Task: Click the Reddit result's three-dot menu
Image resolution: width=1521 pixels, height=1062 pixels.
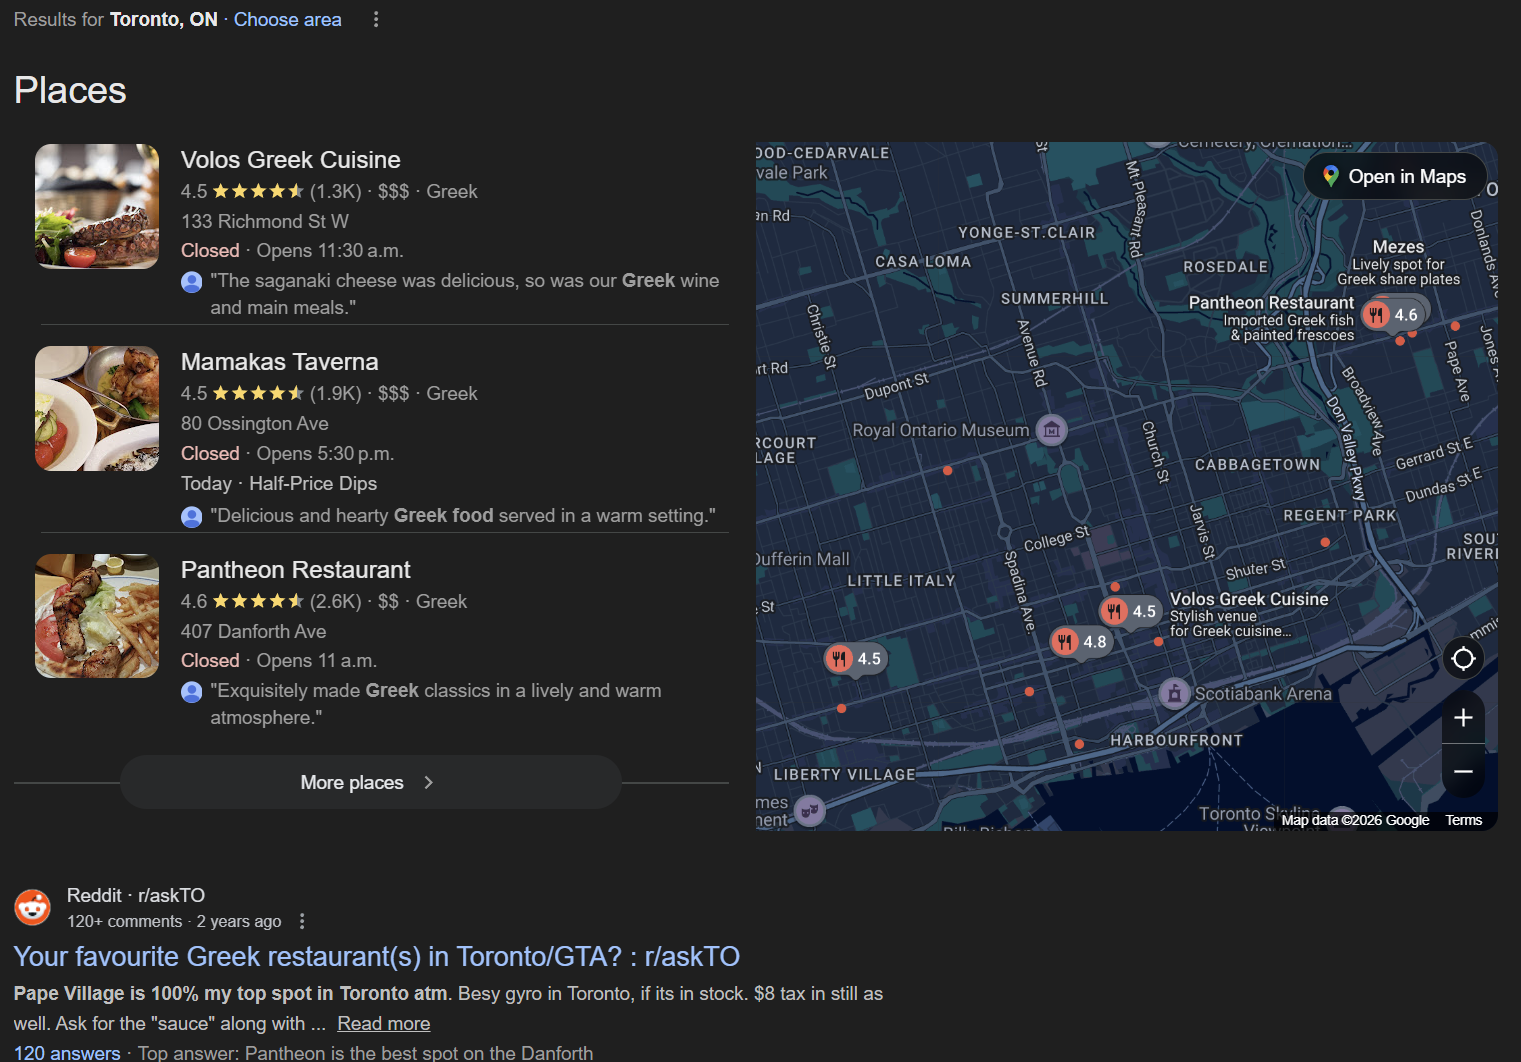Action: click(x=302, y=921)
